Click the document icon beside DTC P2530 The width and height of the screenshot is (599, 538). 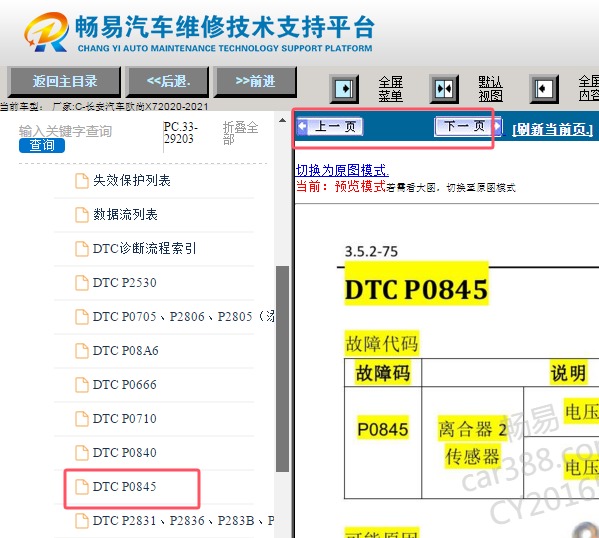[x=81, y=283]
